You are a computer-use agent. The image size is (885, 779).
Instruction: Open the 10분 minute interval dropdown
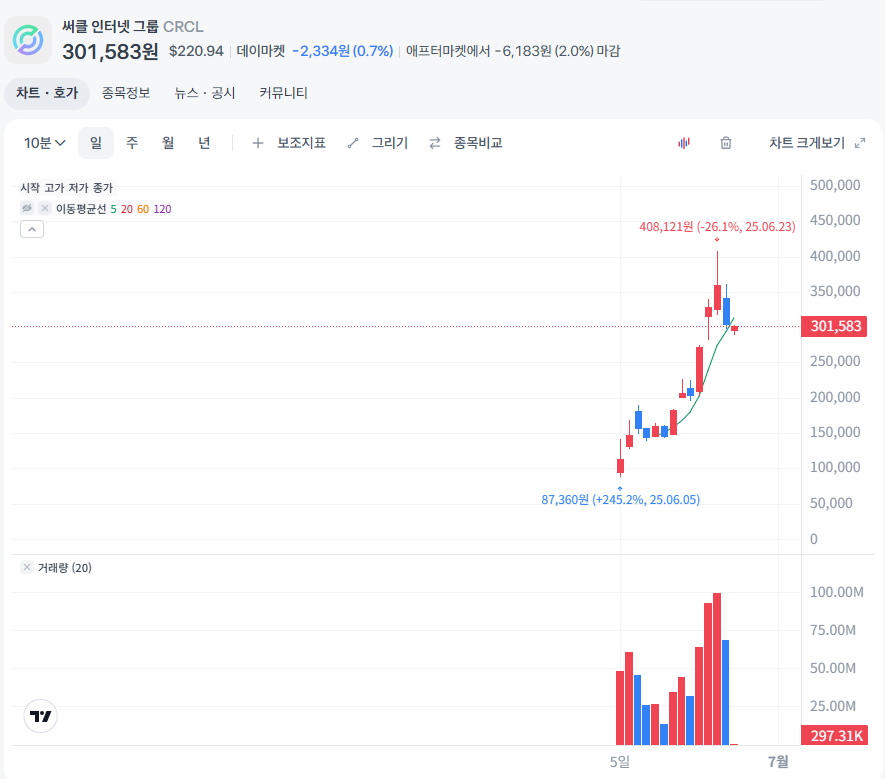[x=45, y=143]
